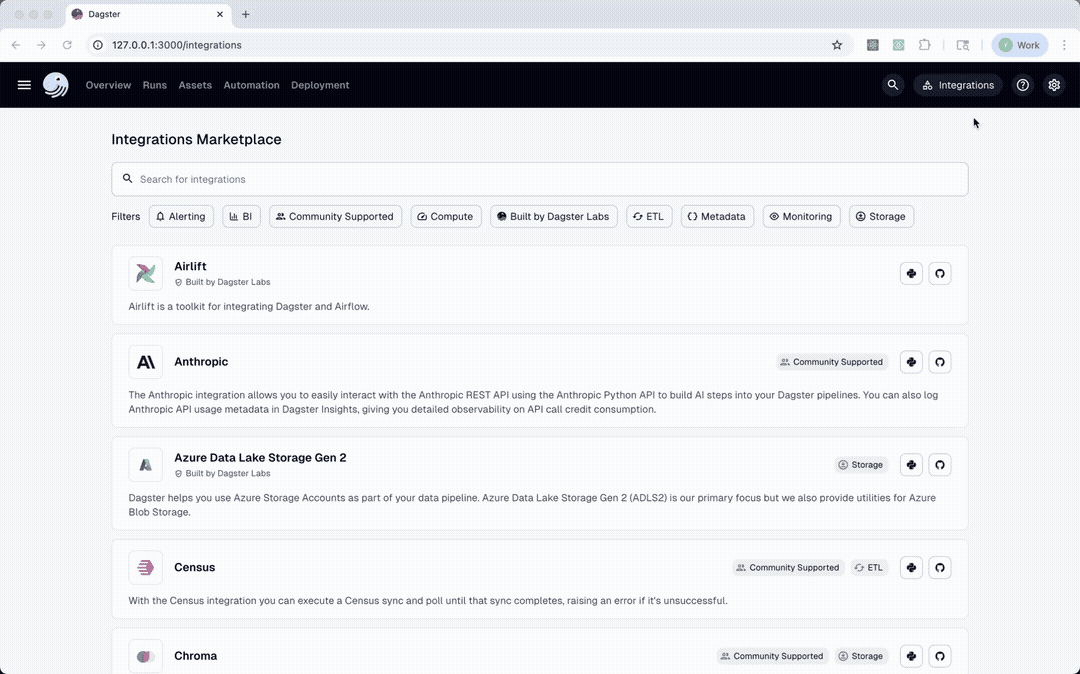Click the Azure Data Lake logo thumbnail
The image size is (1080, 674).
(x=145, y=465)
